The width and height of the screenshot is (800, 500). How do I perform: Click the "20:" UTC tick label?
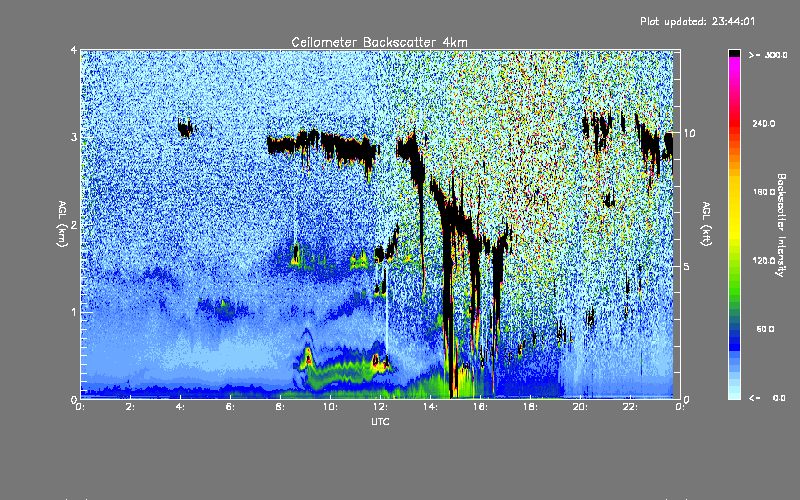click(x=580, y=407)
